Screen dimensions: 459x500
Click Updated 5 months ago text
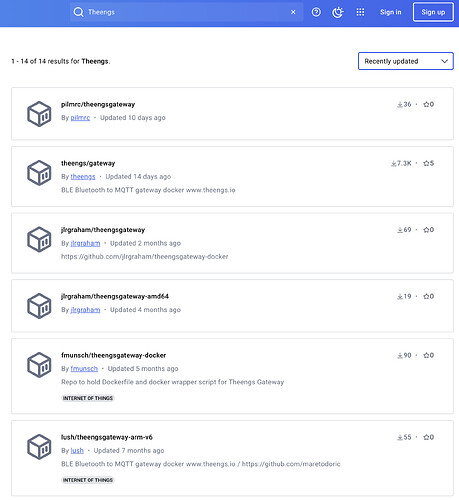pos(143,369)
